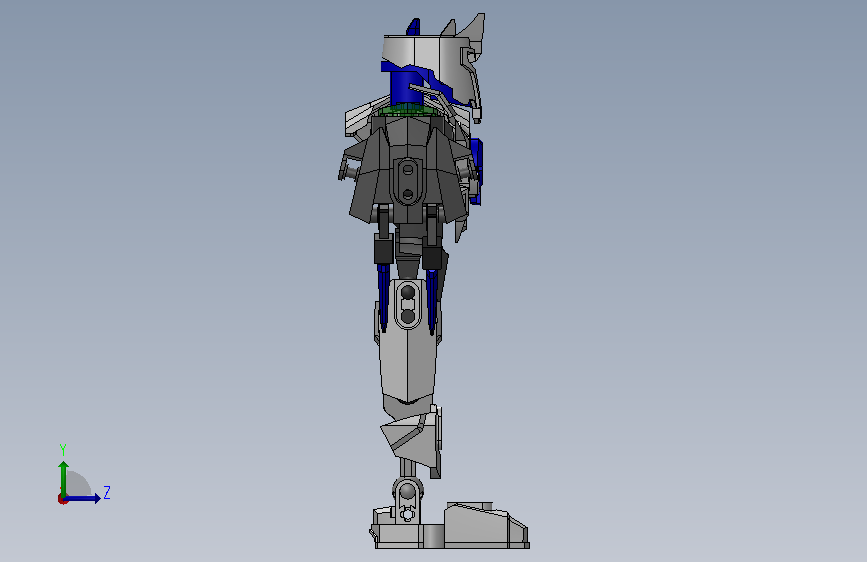Screen dimensions: 867x562
Task: Click the blue Z axis arrow on the triad
Action: (83, 498)
